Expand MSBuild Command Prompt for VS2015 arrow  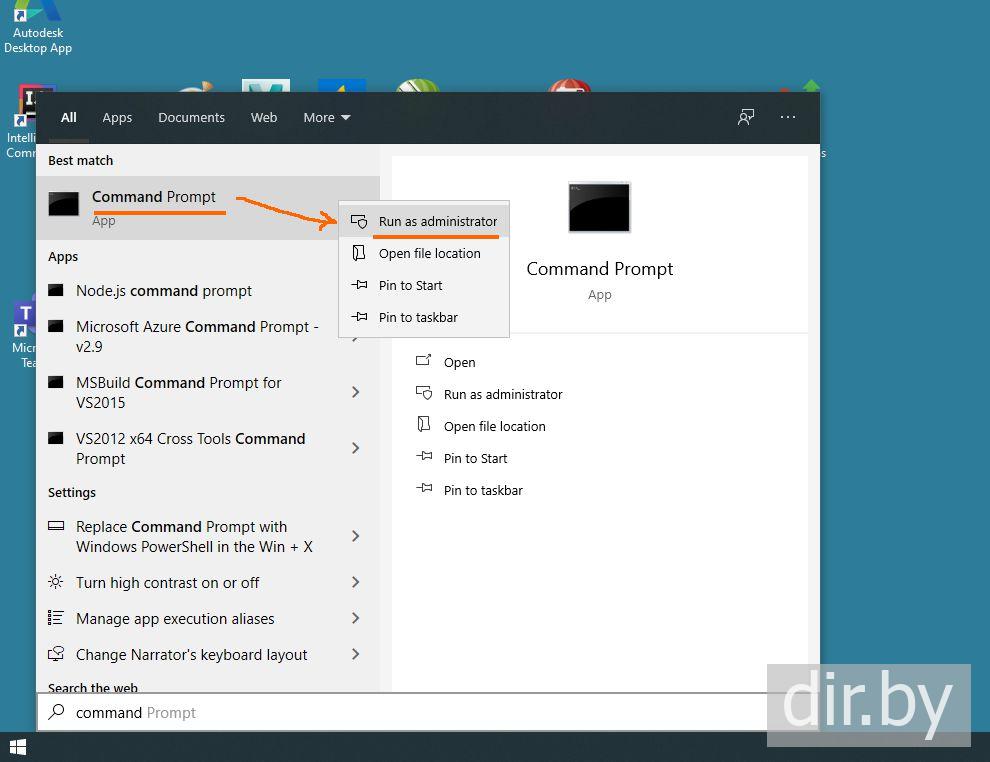point(355,392)
